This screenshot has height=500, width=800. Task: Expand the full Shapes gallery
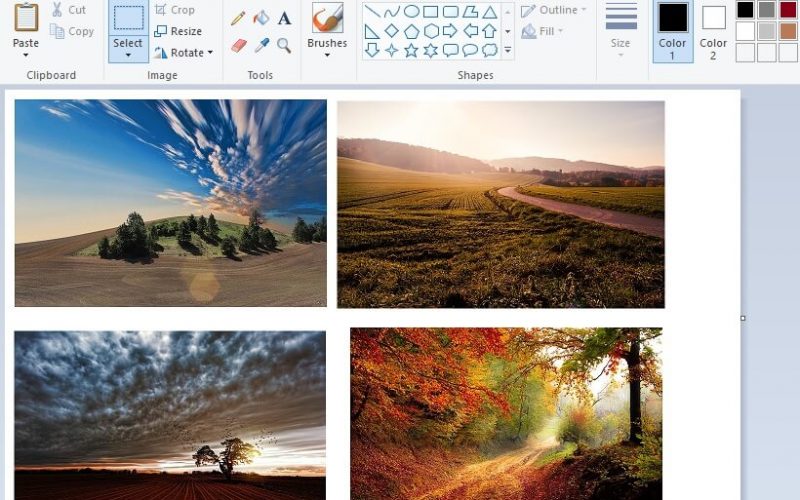tap(508, 50)
